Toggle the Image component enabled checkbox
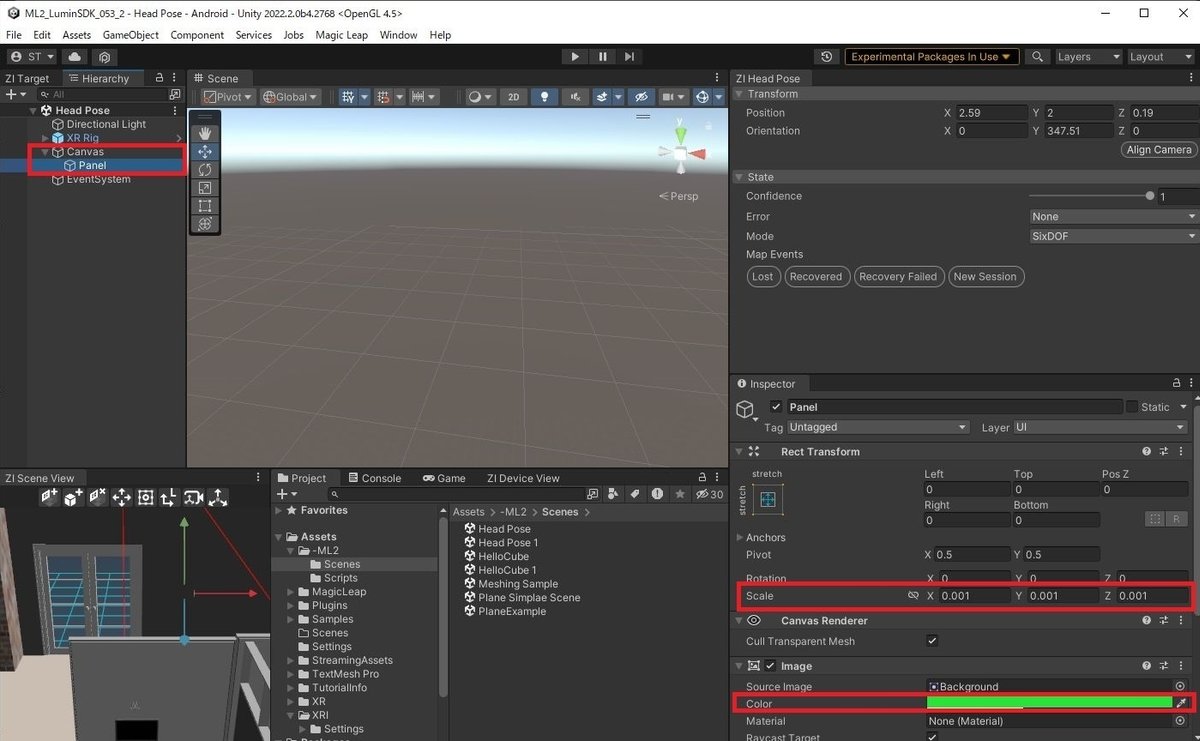The width and height of the screenshot is (1200, 741). pos(771,666)
